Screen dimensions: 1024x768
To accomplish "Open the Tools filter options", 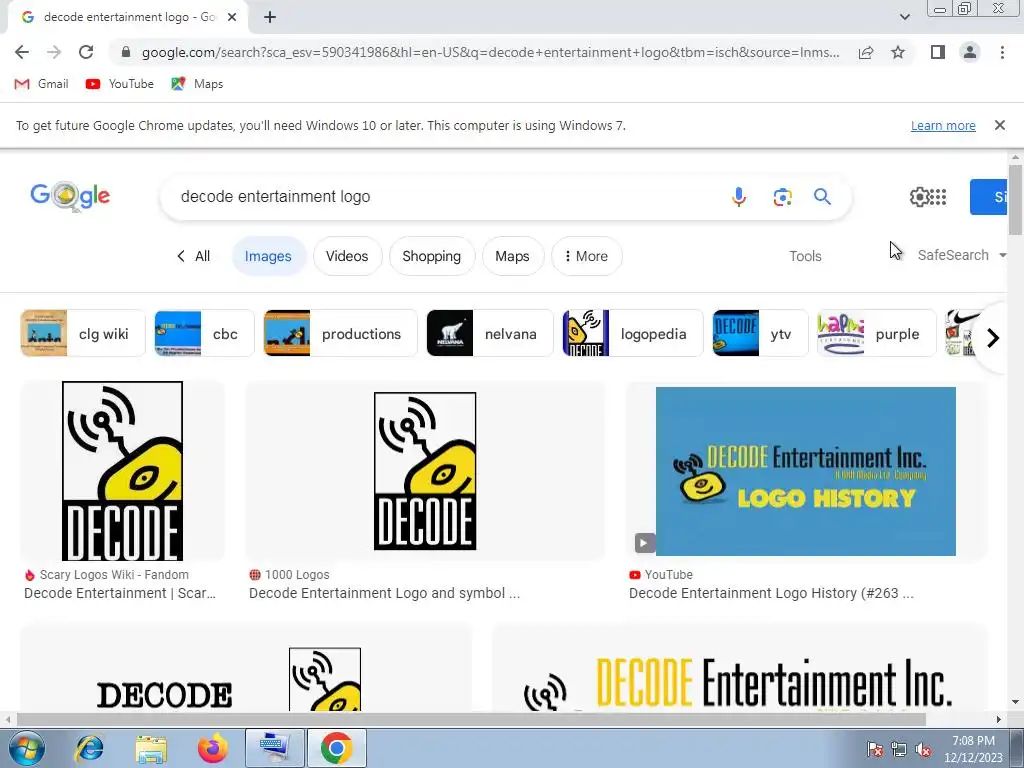I will tap(805, 256).
